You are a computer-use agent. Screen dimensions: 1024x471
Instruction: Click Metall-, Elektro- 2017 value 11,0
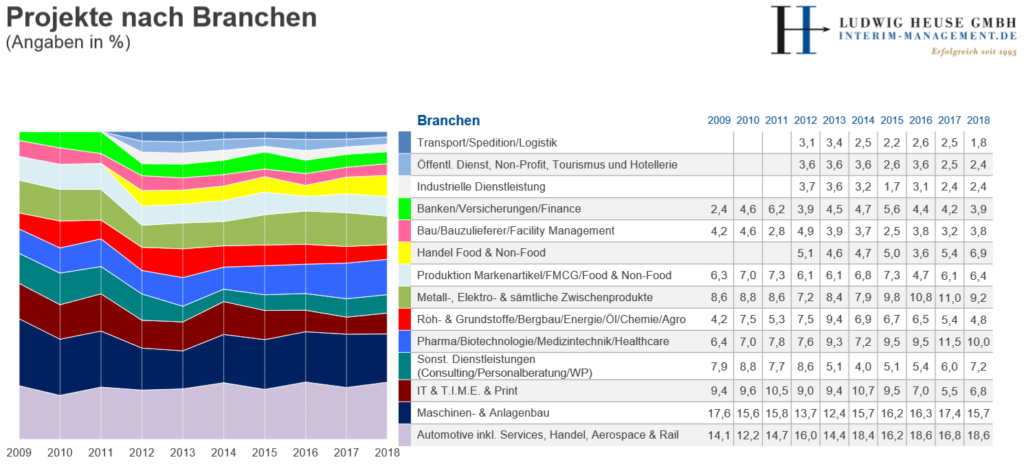(x=950, y=297)
